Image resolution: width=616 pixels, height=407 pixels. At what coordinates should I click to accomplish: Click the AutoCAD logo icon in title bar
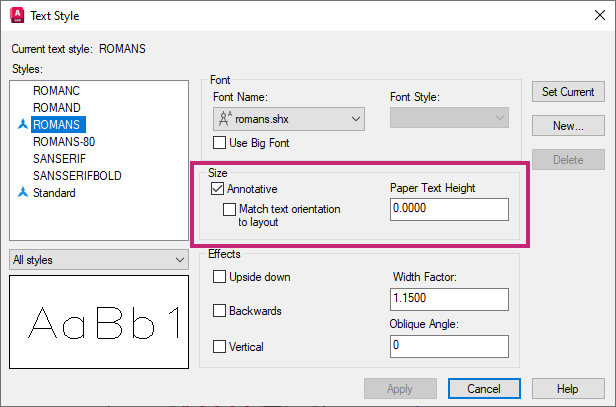click(x=17, y=16)
